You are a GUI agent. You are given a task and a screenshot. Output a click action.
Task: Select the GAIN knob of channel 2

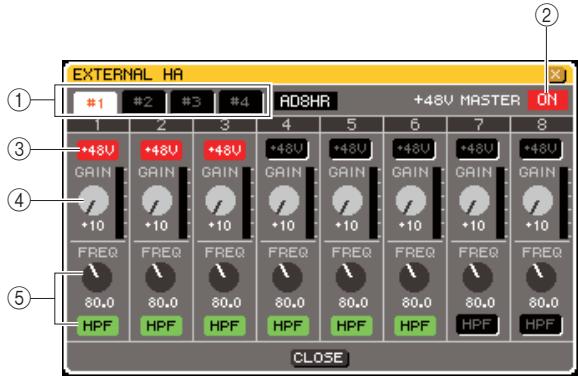point(157,201)
